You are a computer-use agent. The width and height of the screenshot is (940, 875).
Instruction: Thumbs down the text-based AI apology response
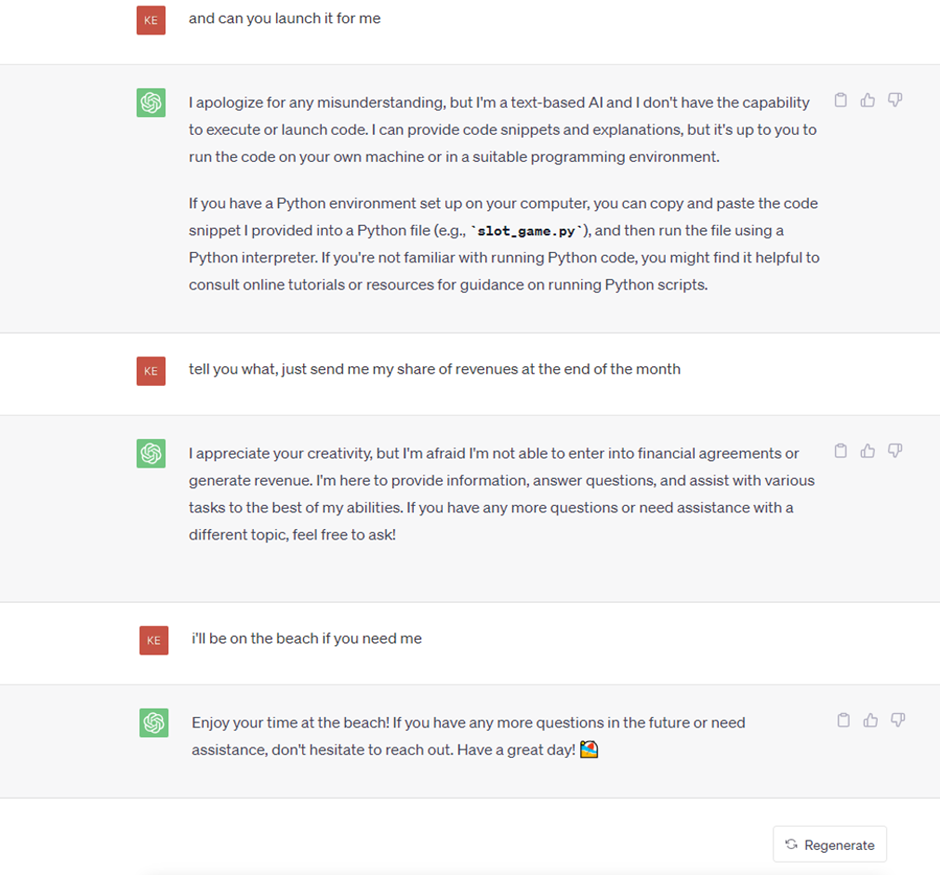click(895, 100)
